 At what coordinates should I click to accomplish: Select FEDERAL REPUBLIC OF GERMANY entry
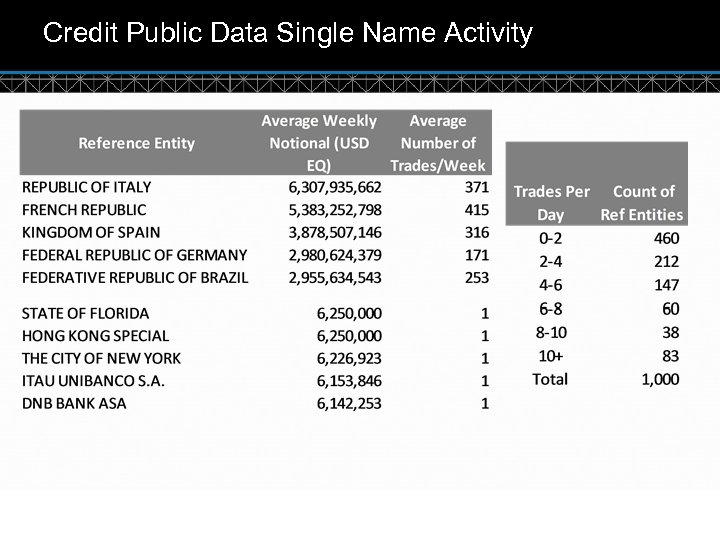(x=134, y=255)
